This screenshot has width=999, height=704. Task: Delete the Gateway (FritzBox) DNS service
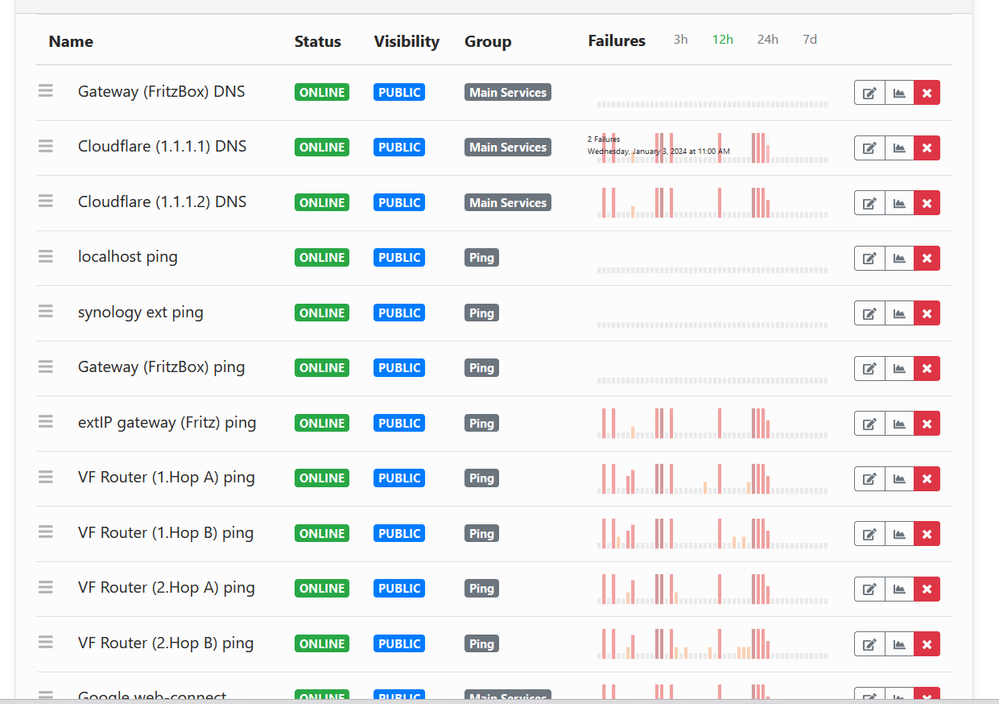(x=927, y=93)
